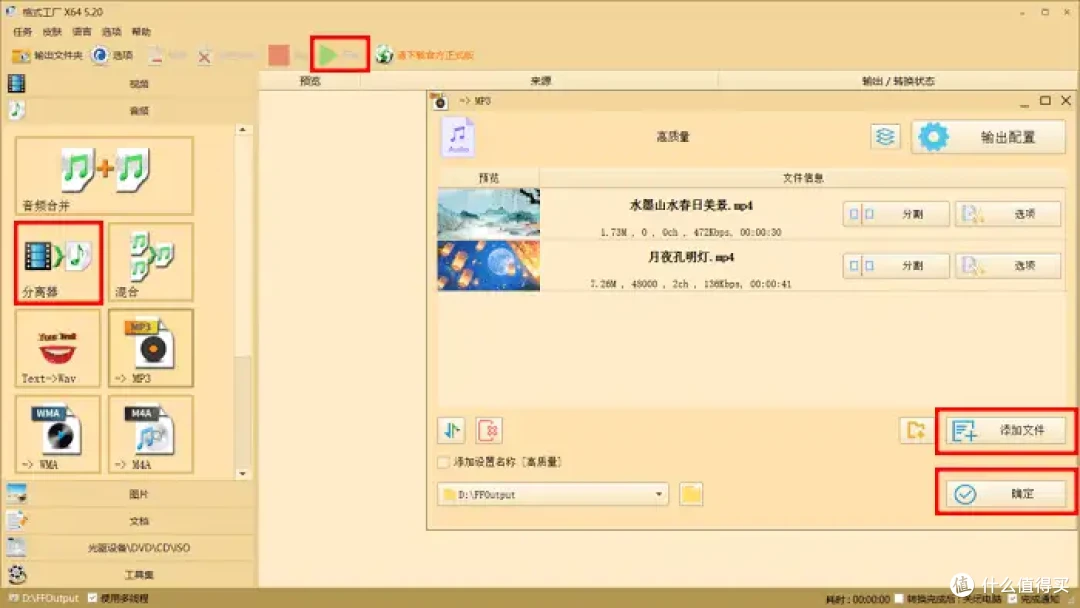1080x608 pixels.
Task: Select the 月夜孔明灯.mp4 thumbnail
Action: 488,265
